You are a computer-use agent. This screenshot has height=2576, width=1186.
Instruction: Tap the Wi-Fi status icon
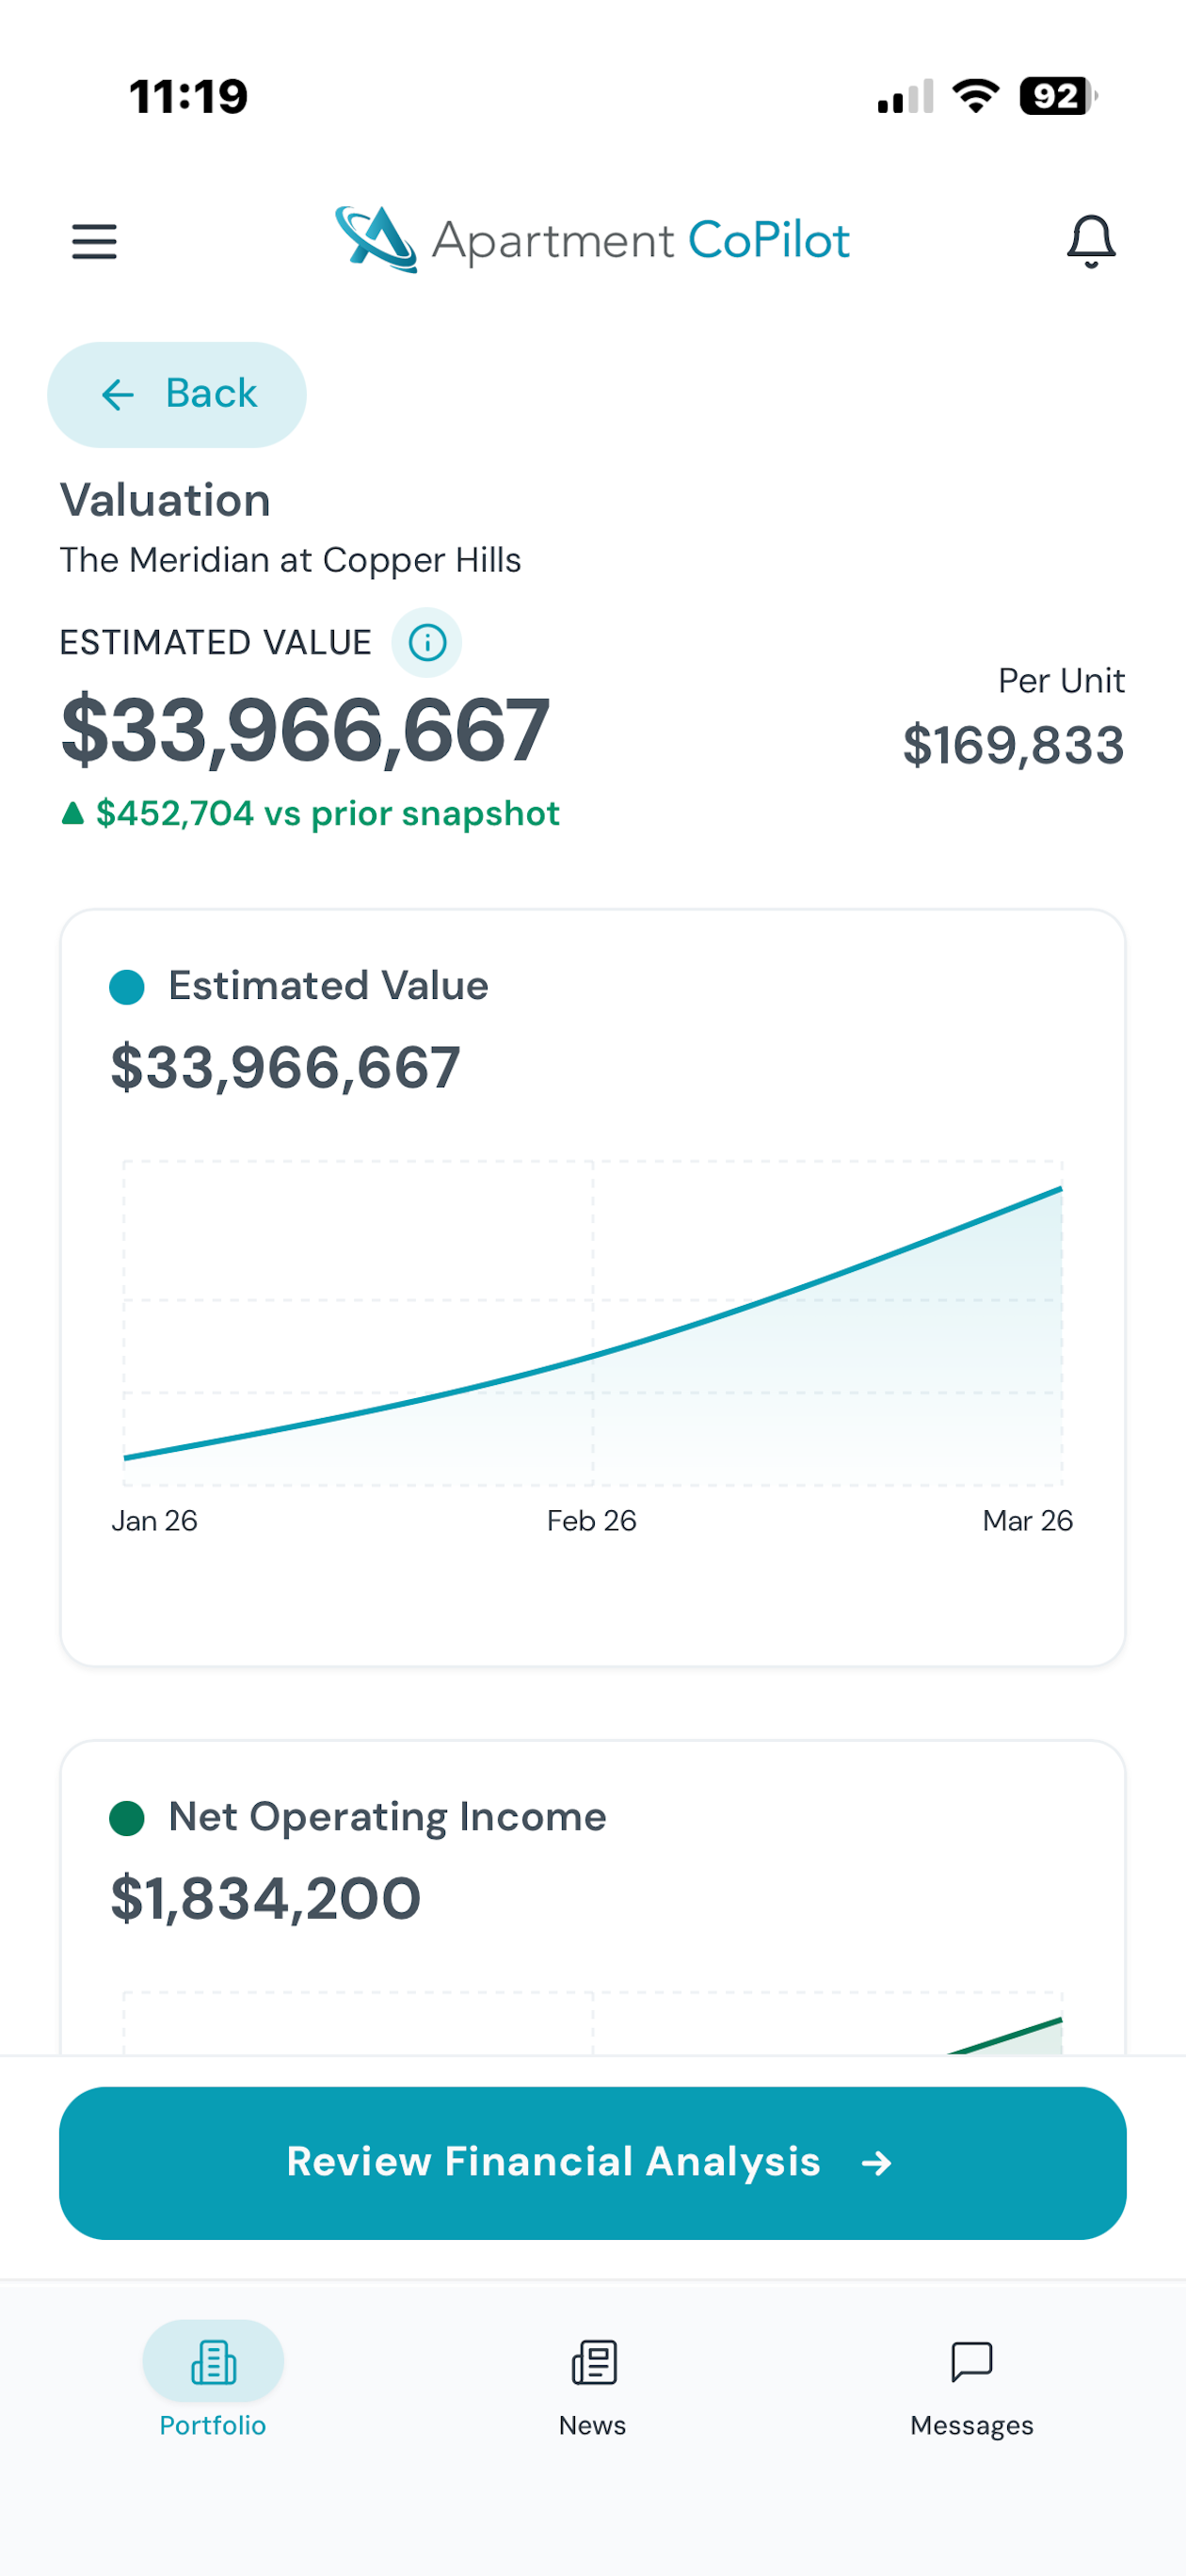(x=975, y=96)
